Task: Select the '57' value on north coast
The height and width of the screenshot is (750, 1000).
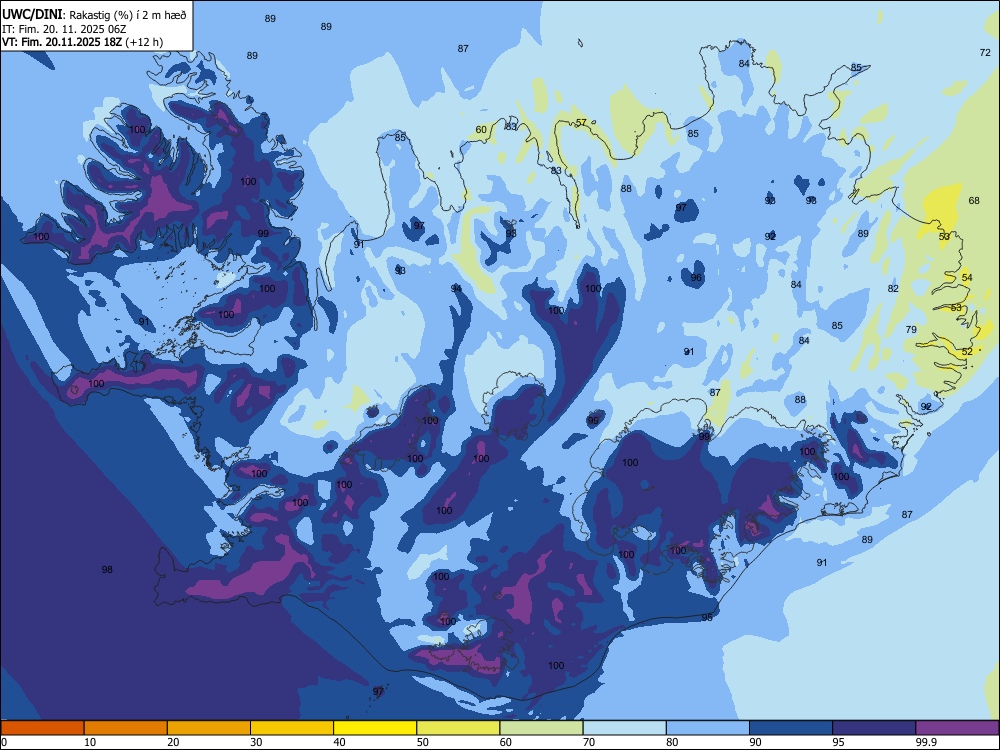Action: point(581,122)
